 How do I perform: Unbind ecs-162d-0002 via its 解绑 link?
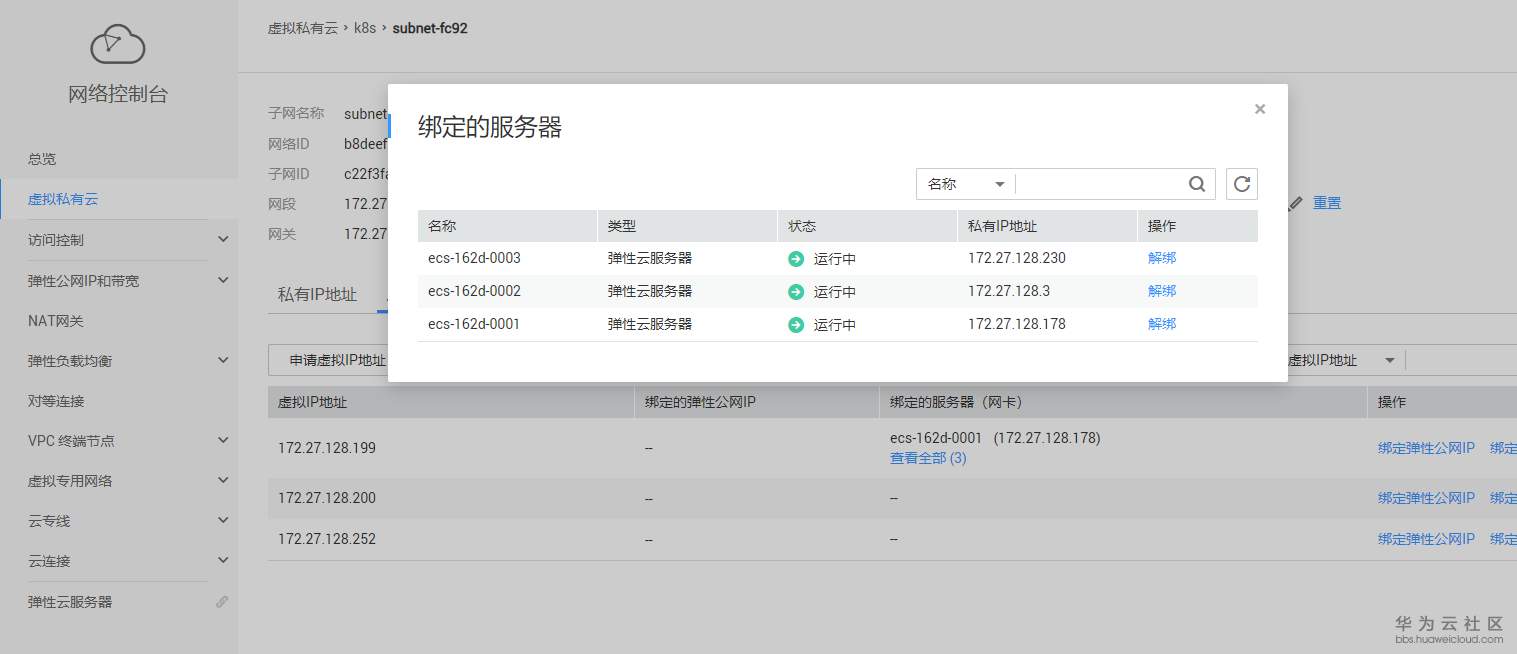tap(1161, 290)
